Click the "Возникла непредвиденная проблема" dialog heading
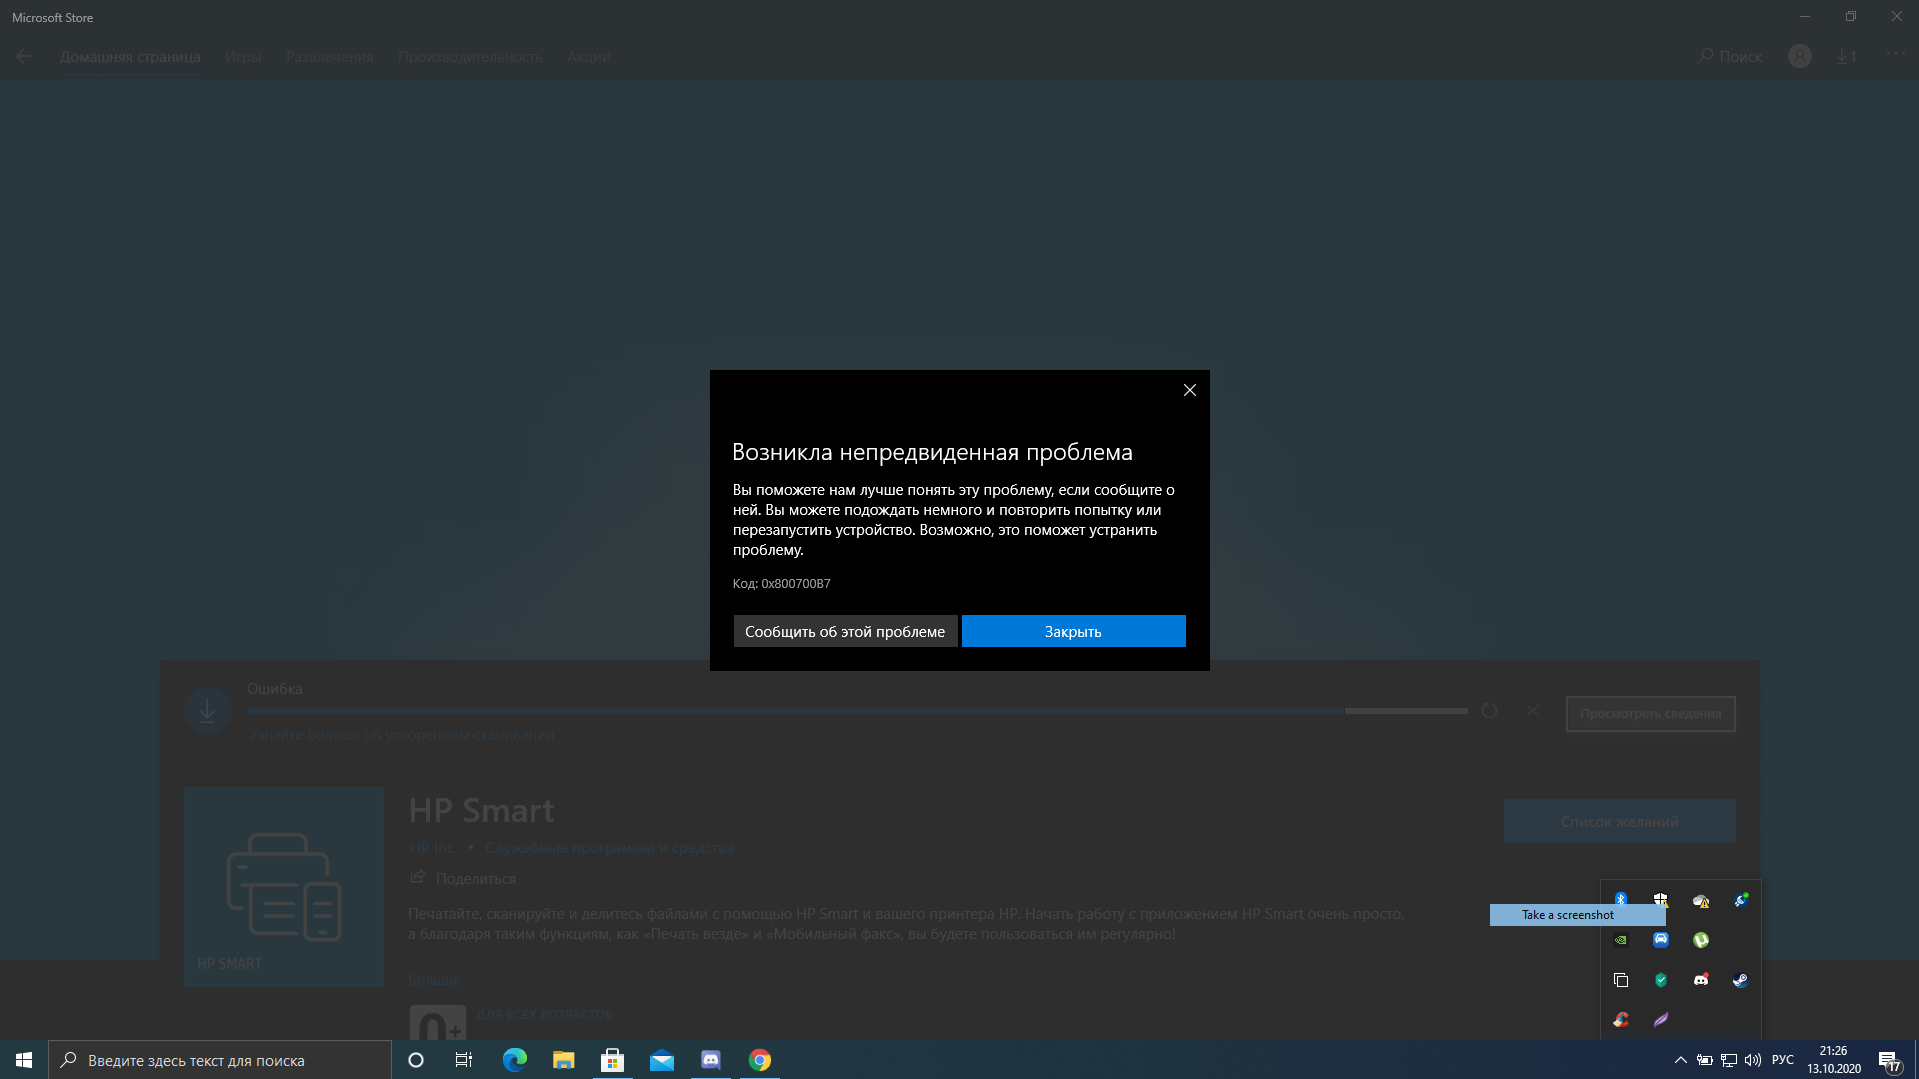 [932, 452]
